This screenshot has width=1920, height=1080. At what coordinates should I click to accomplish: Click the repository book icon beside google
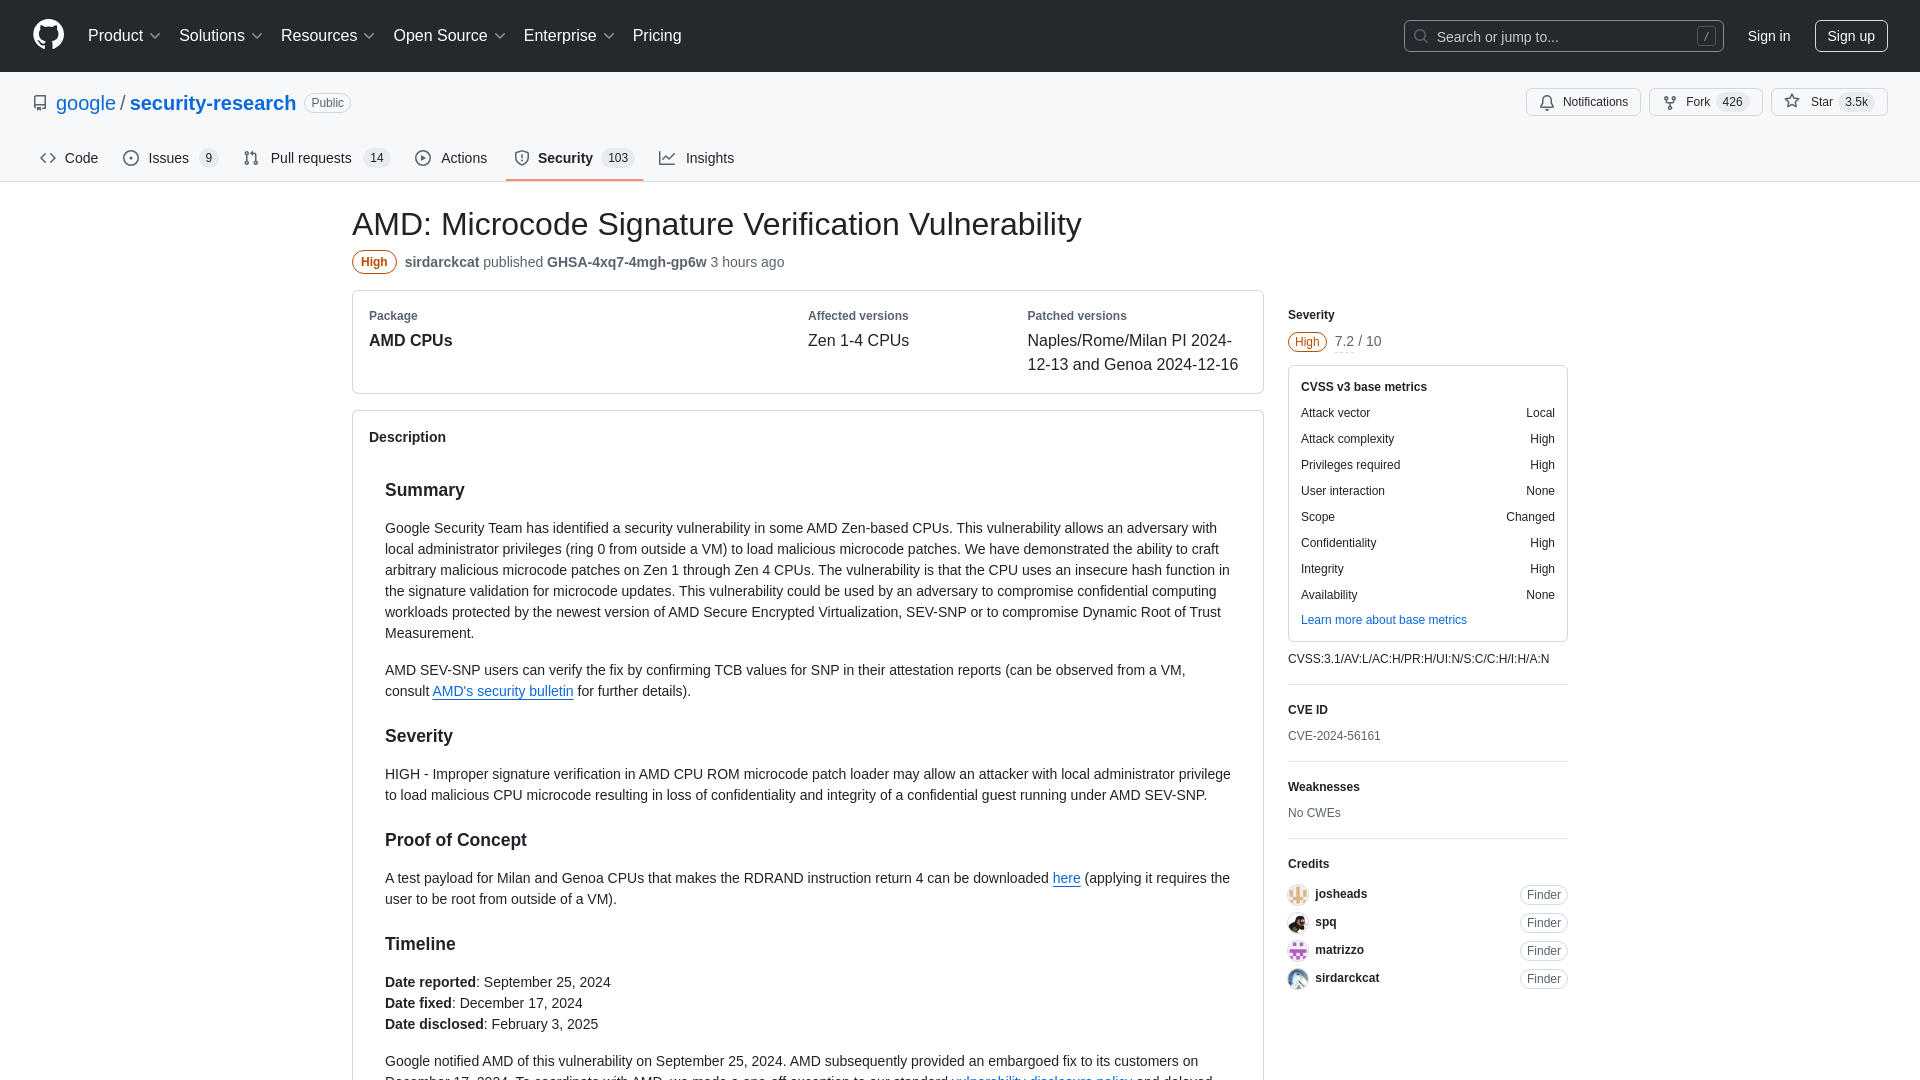(x=40, y=103)
